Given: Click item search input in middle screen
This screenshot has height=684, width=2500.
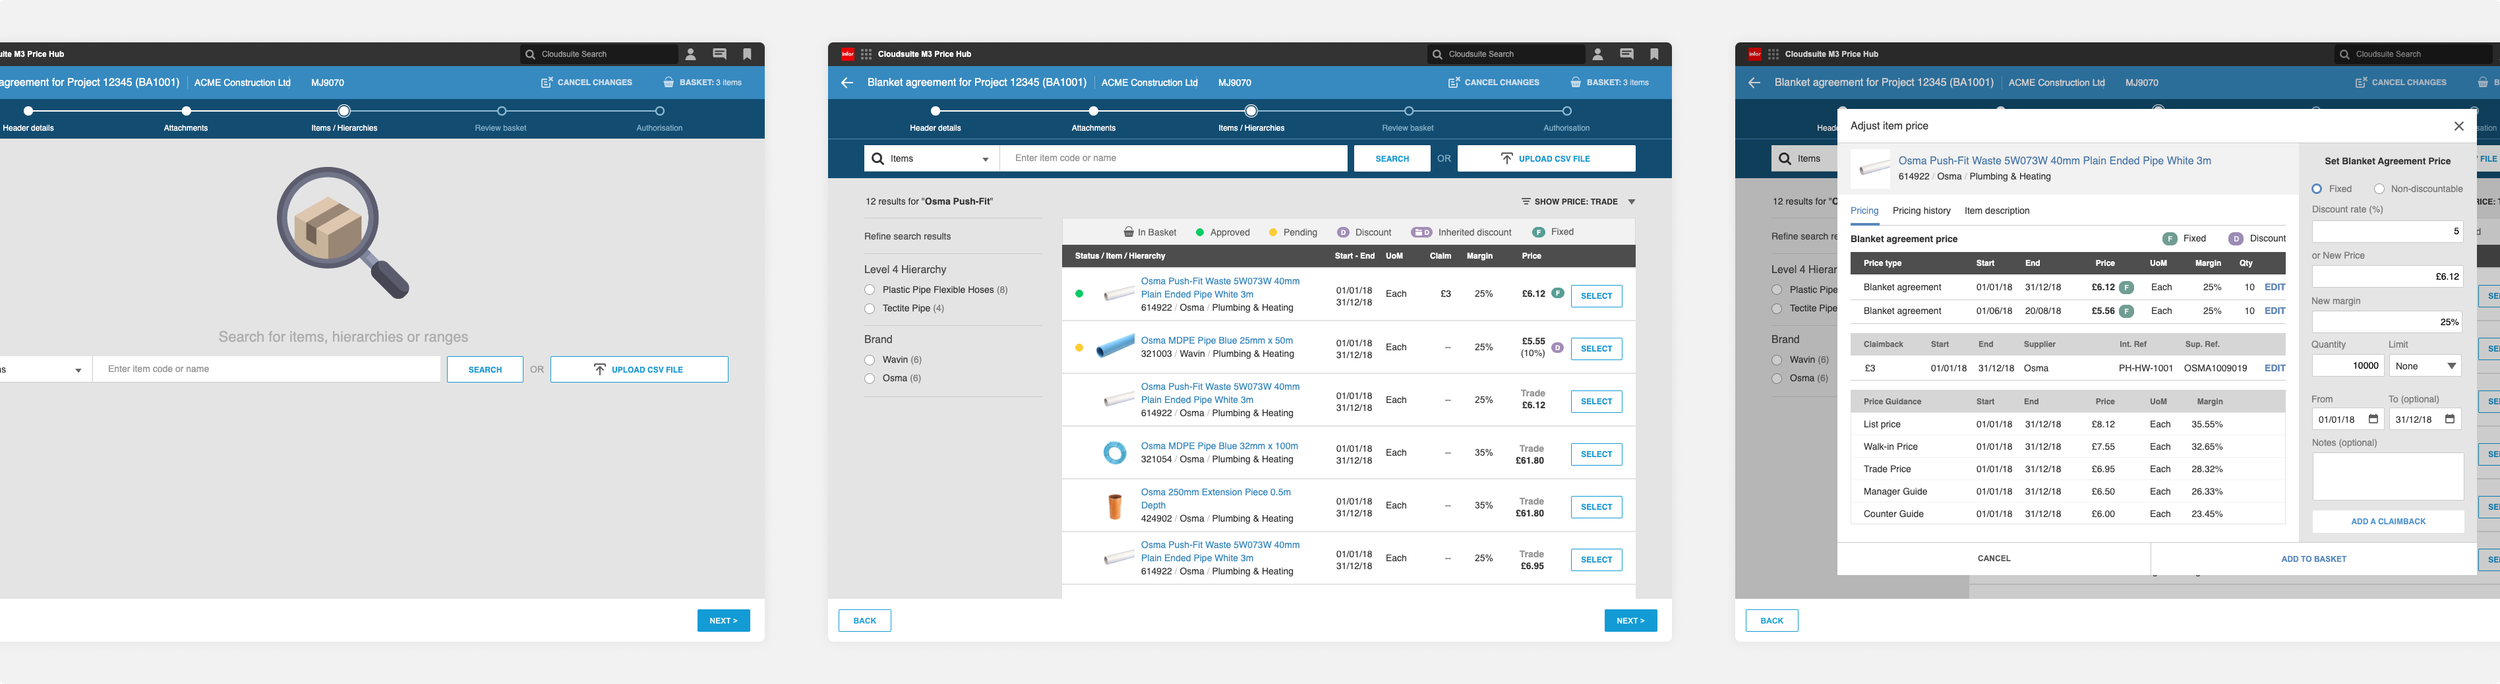Looking at the screenshot, I should pyautogui.click(x=1174, y=158).
